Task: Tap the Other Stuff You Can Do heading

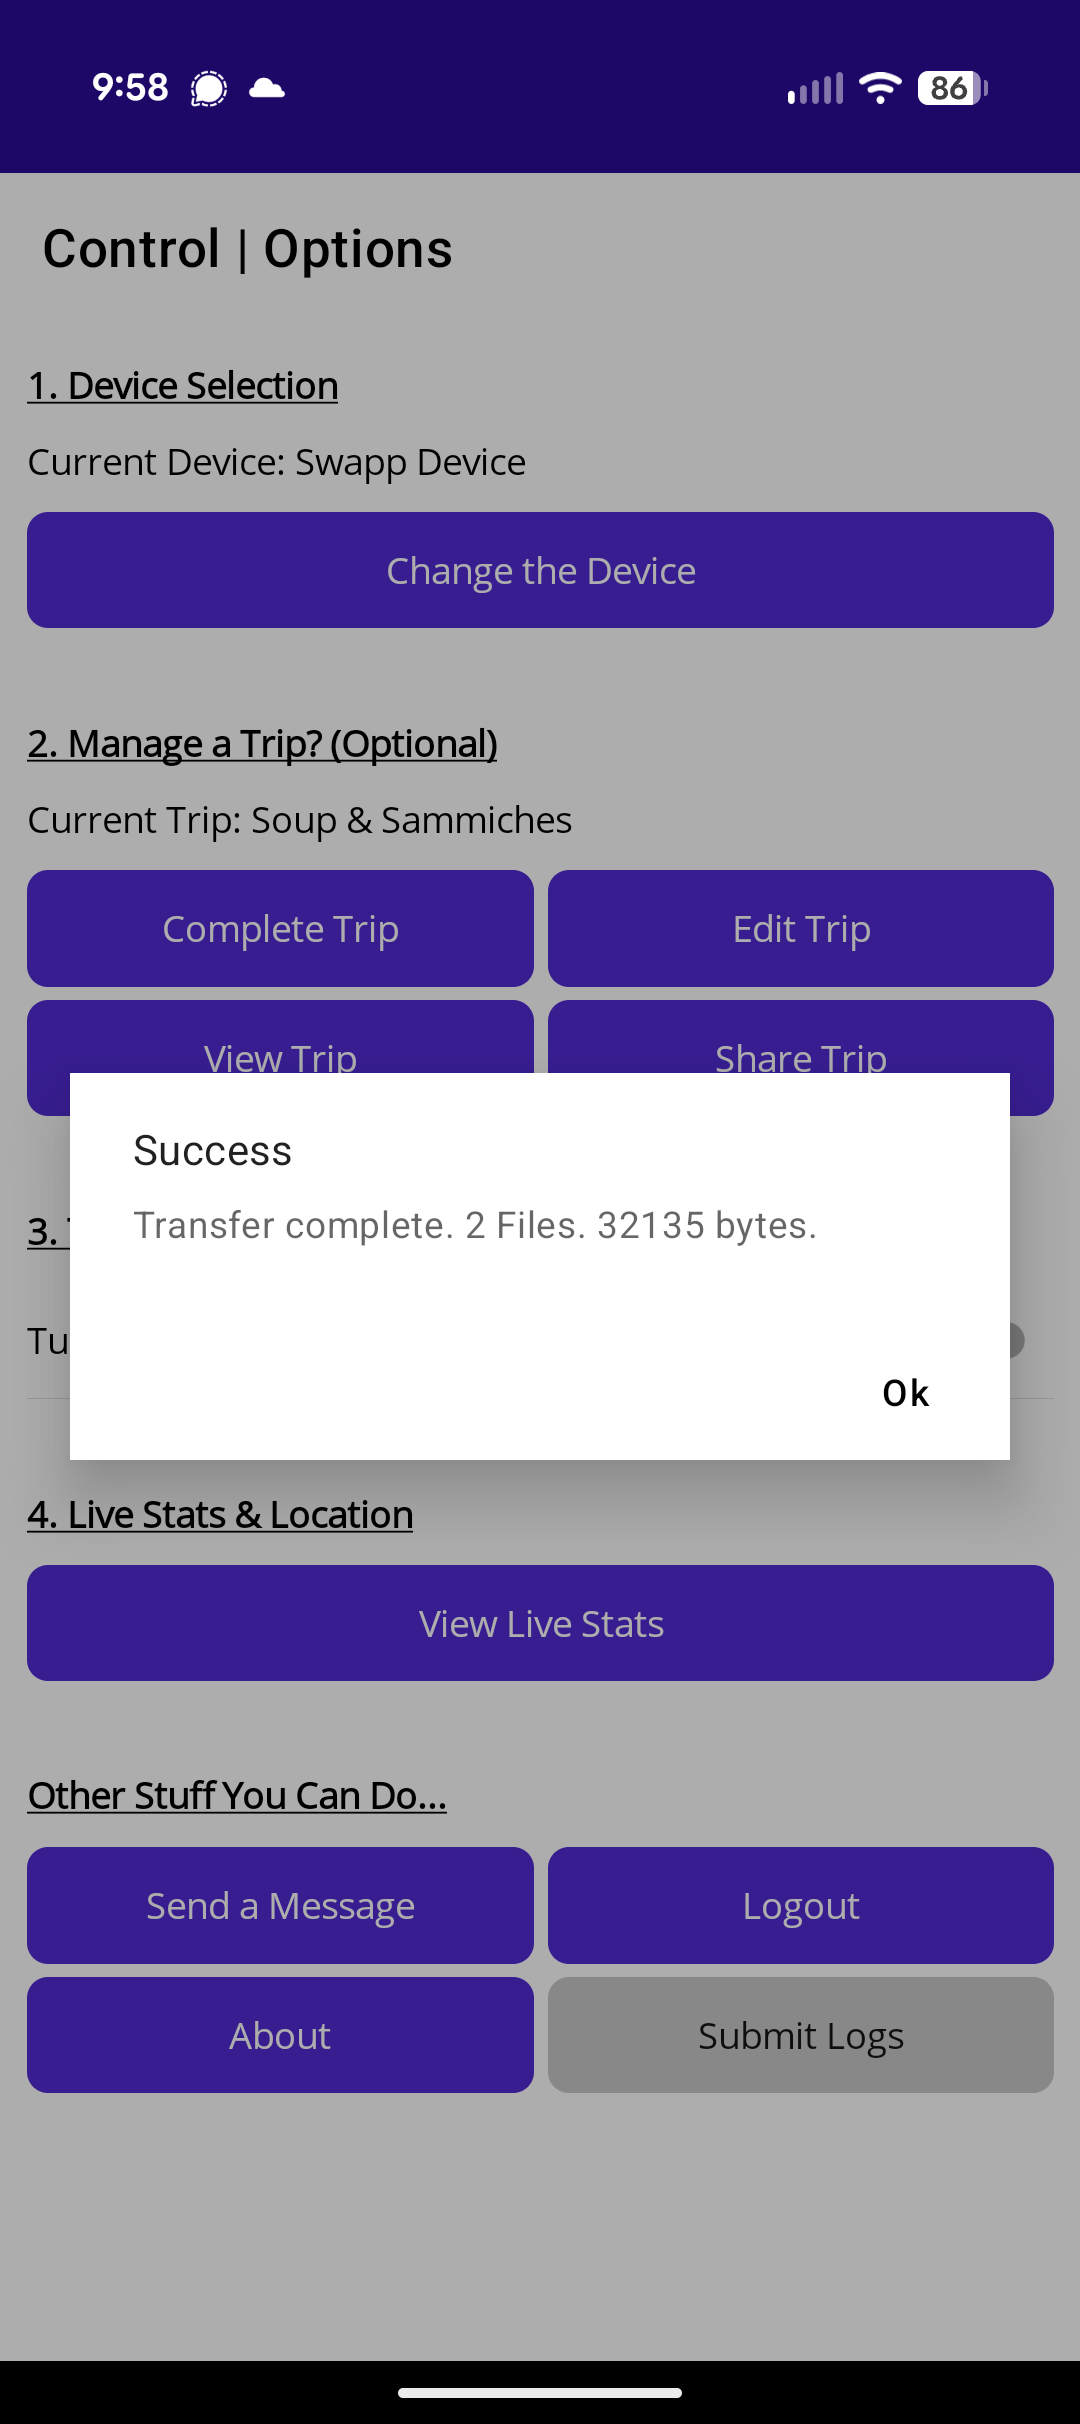Action: point(237,1796)
